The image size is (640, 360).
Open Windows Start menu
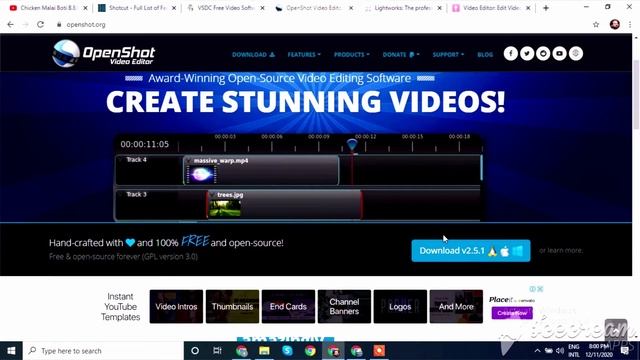click(x=11, y=351)
